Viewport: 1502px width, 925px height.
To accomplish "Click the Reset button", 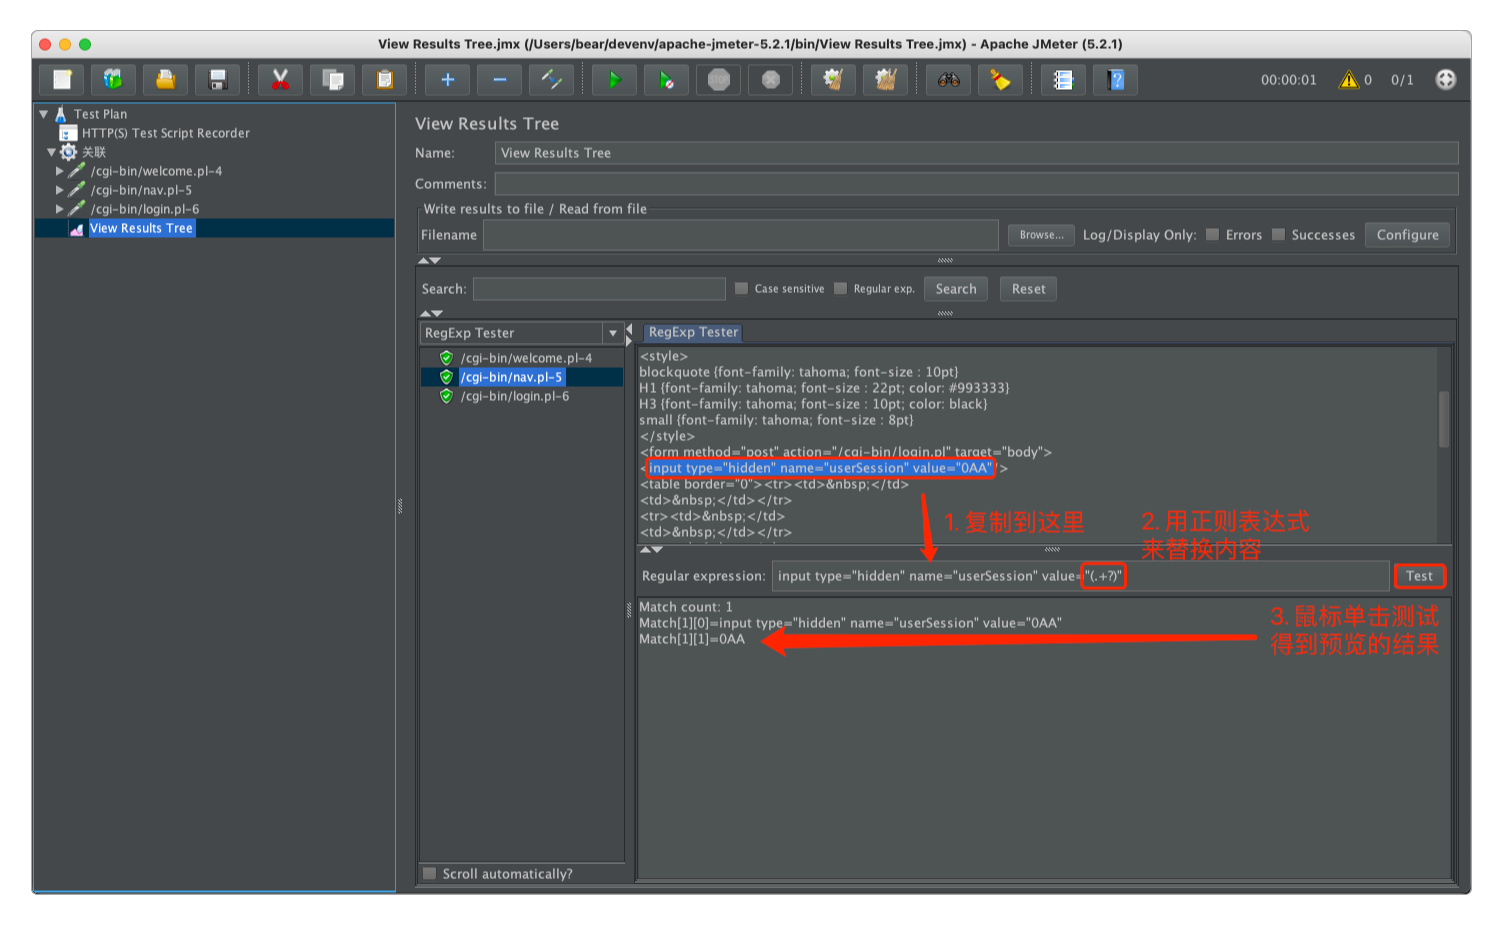I will (x=1028, y=289).
